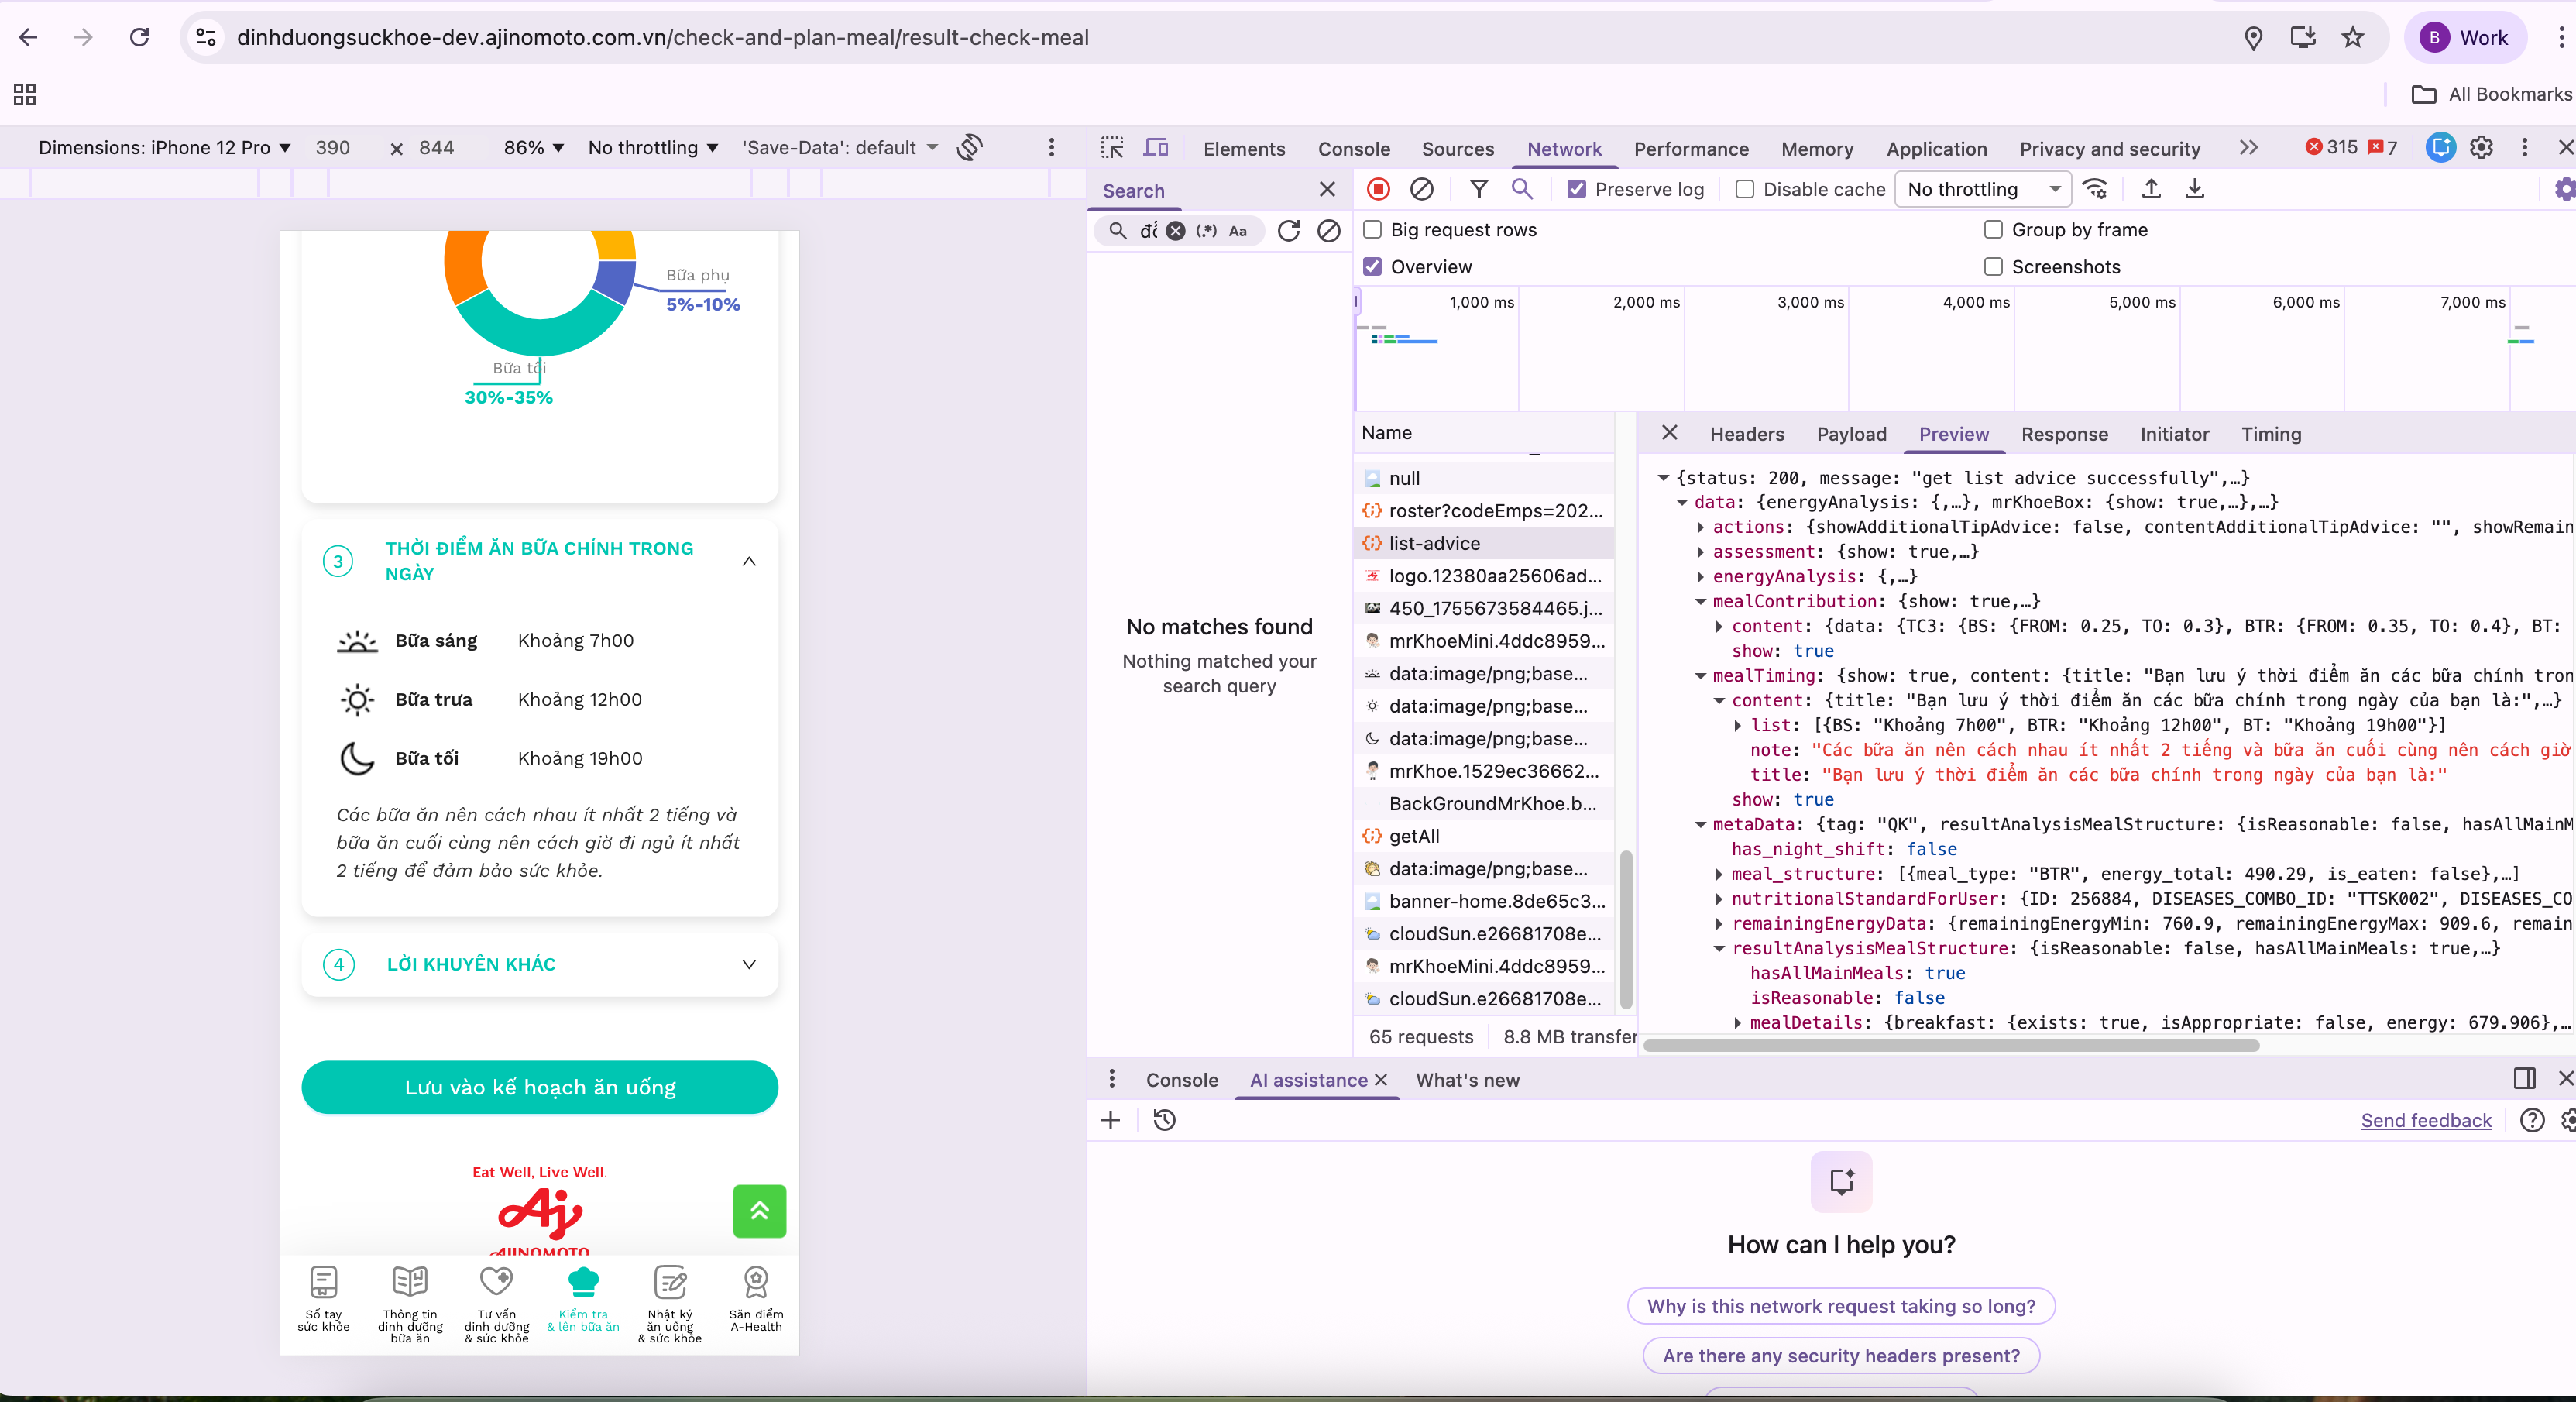The image size is (2576, 1402).
Task: Enable the Disable cache checkbox
Action: tap(1745, 189)
